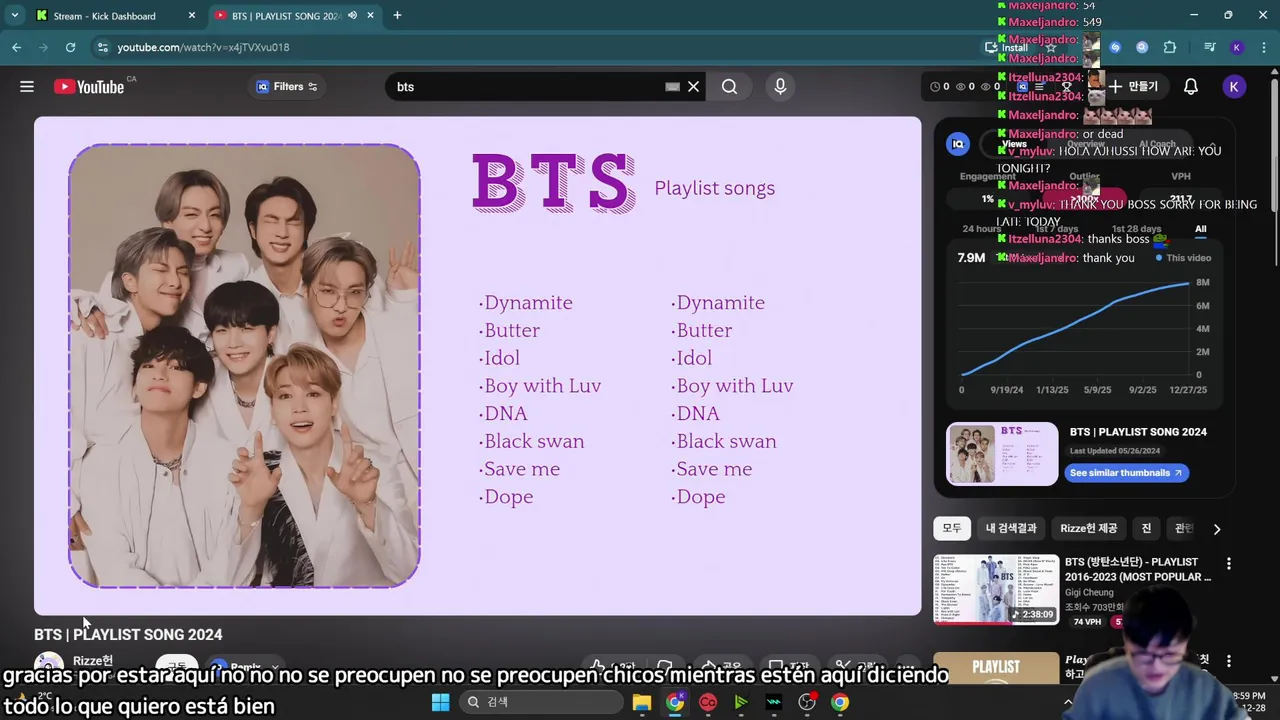Open the green play-arrow taskbar icon

point(741,702)
